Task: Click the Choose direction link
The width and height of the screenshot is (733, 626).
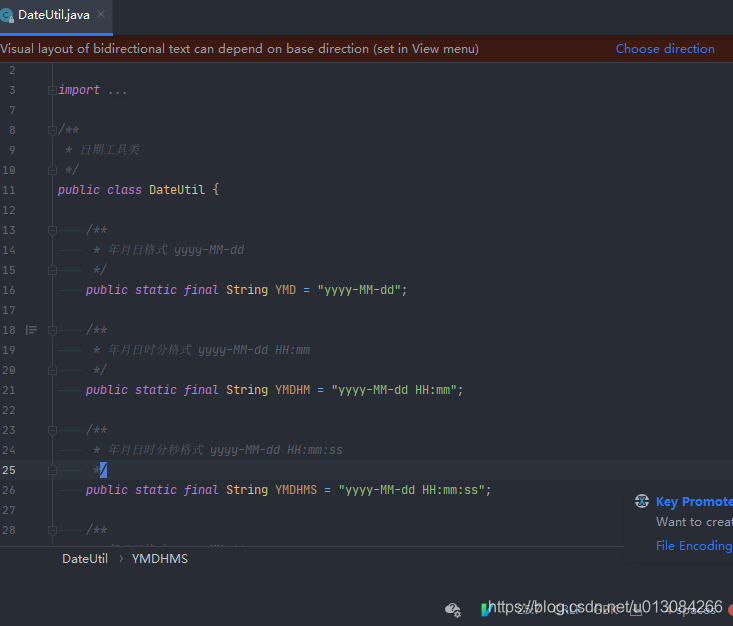Action: pyautogui.click(x=665, y=49)
